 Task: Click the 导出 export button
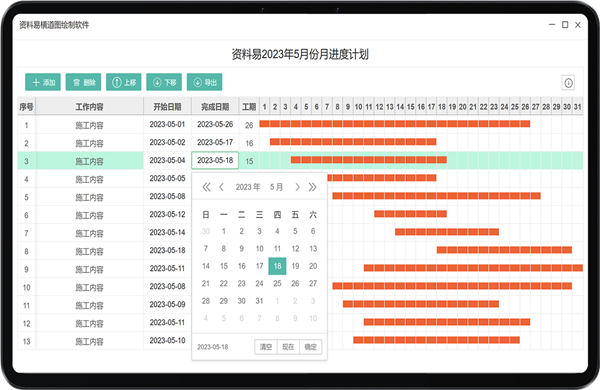coord(205,82)
